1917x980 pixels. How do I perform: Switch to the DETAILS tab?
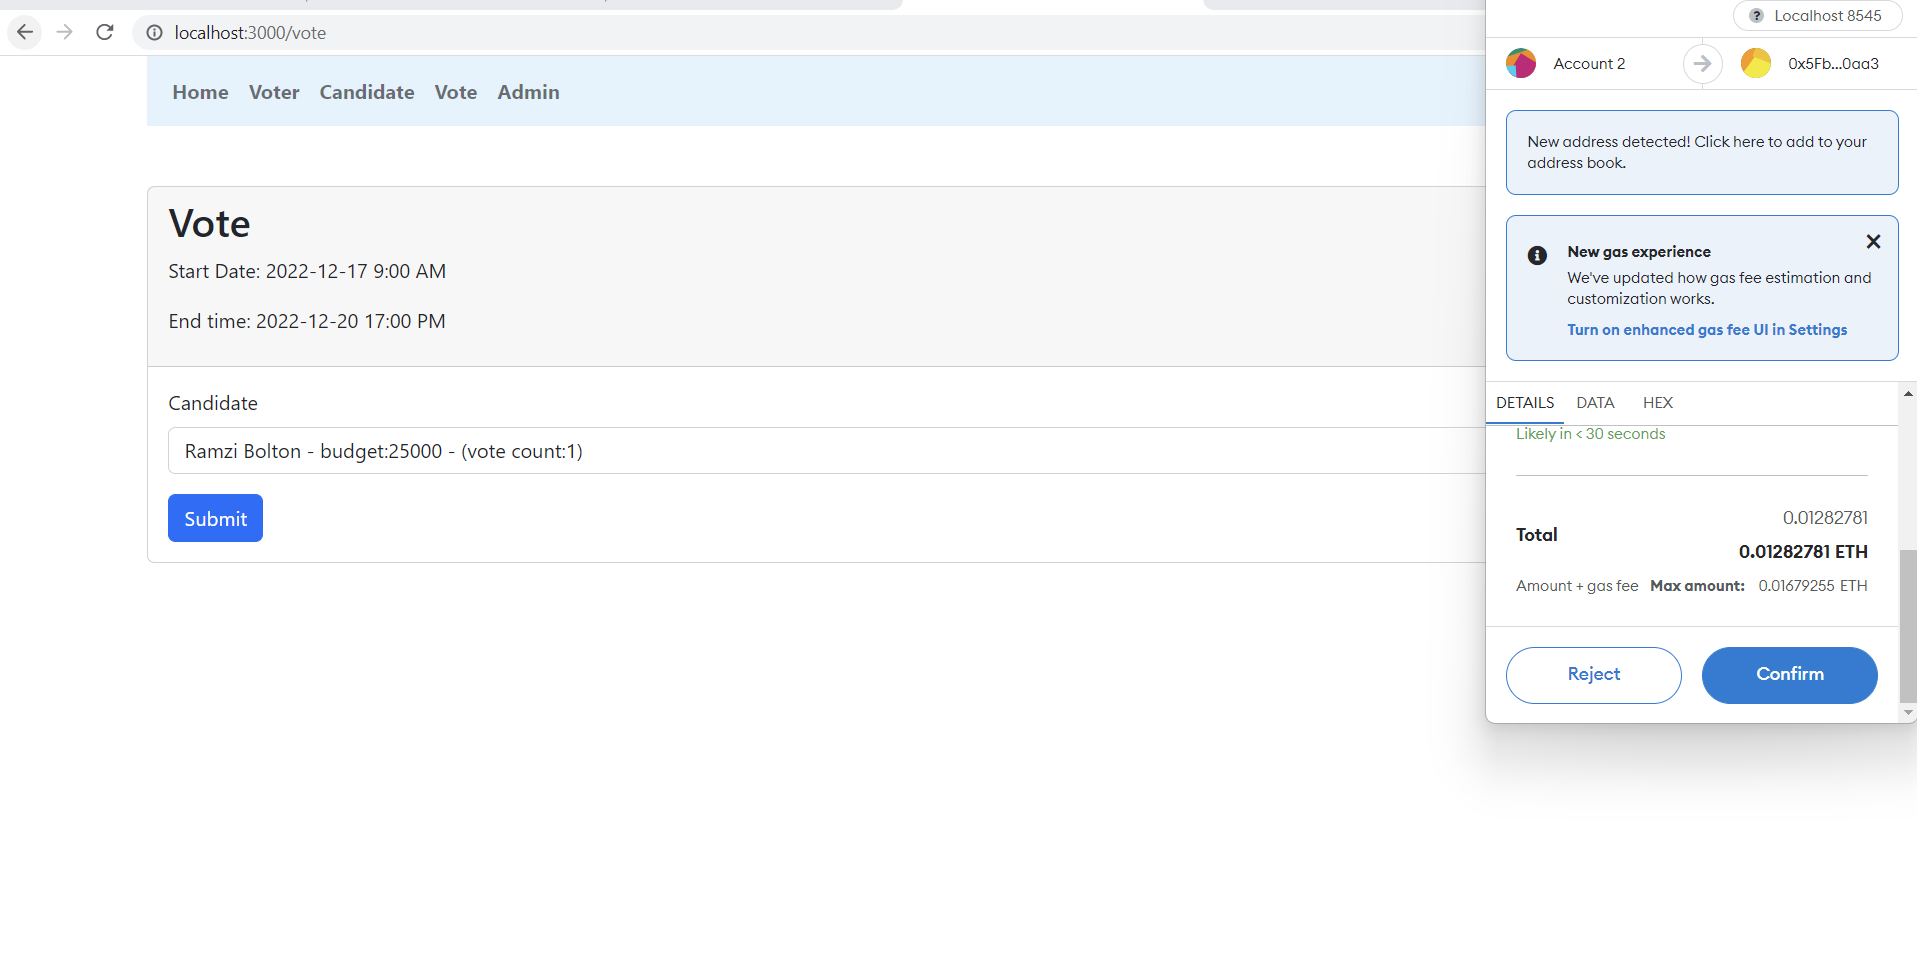pyautogui.click(x=1525, y=403)
